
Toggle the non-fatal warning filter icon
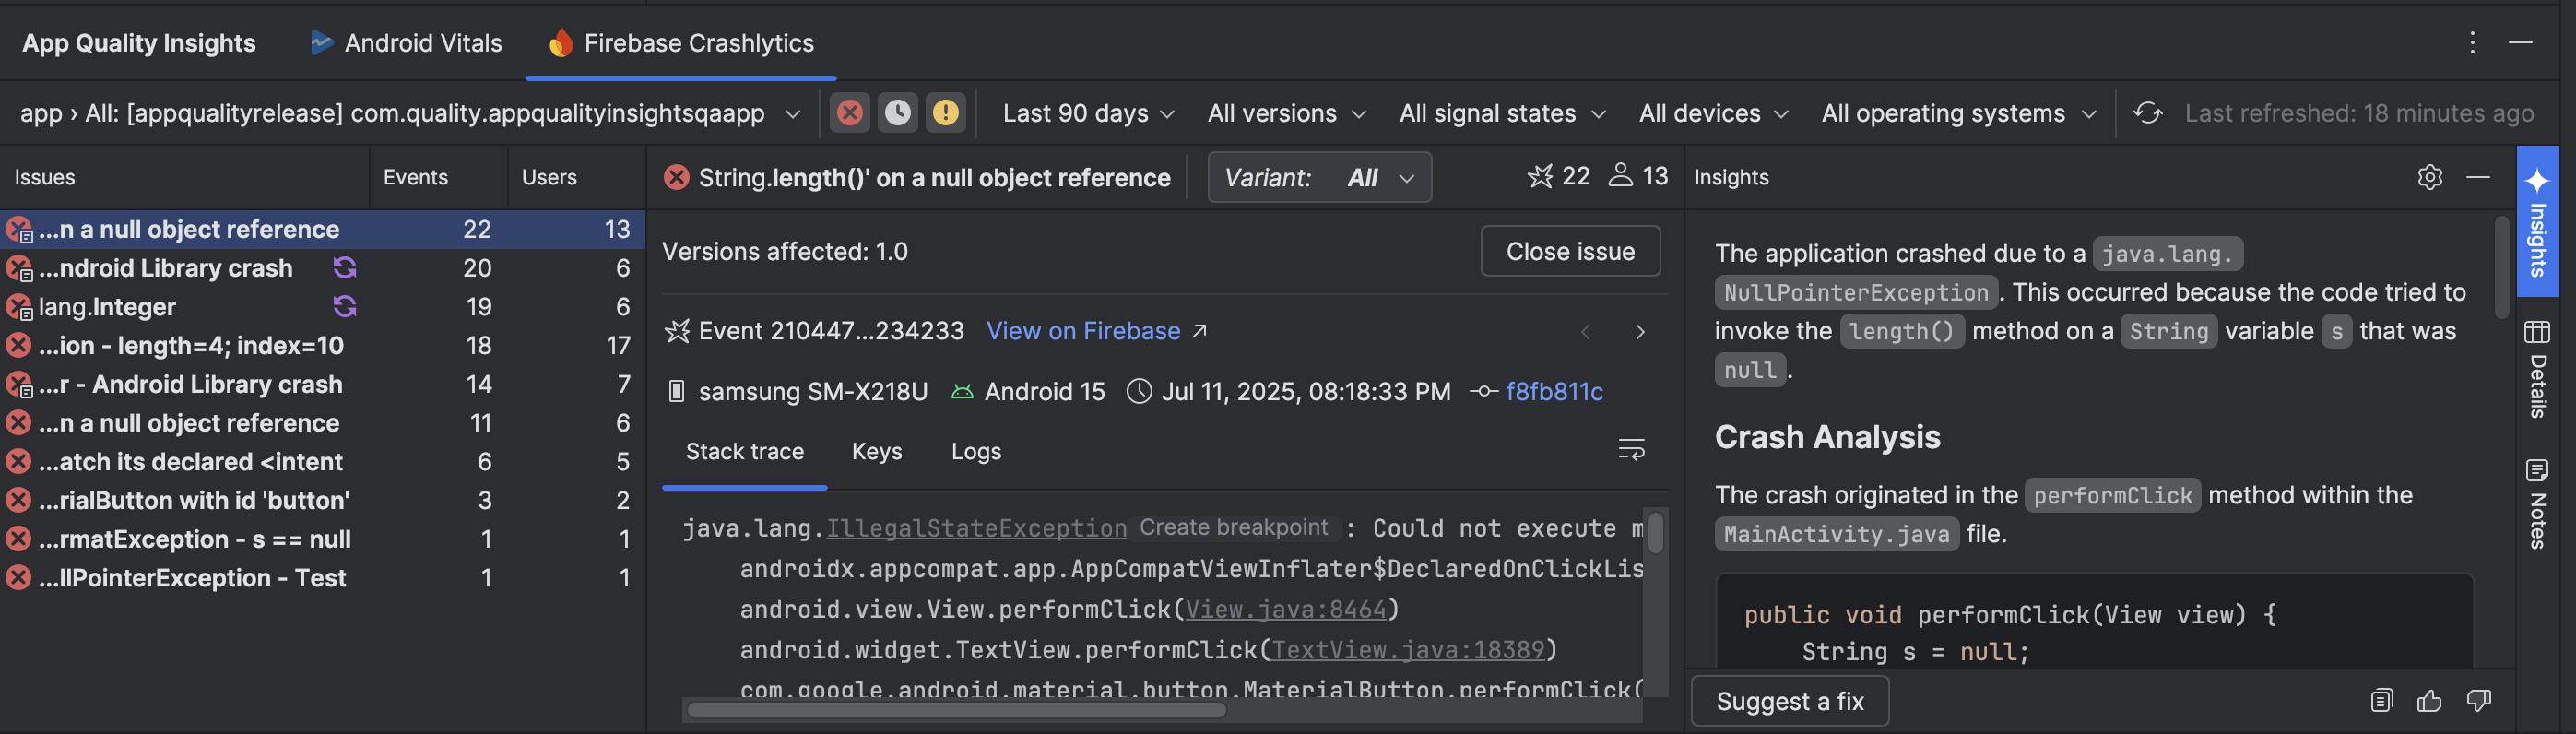945,113
